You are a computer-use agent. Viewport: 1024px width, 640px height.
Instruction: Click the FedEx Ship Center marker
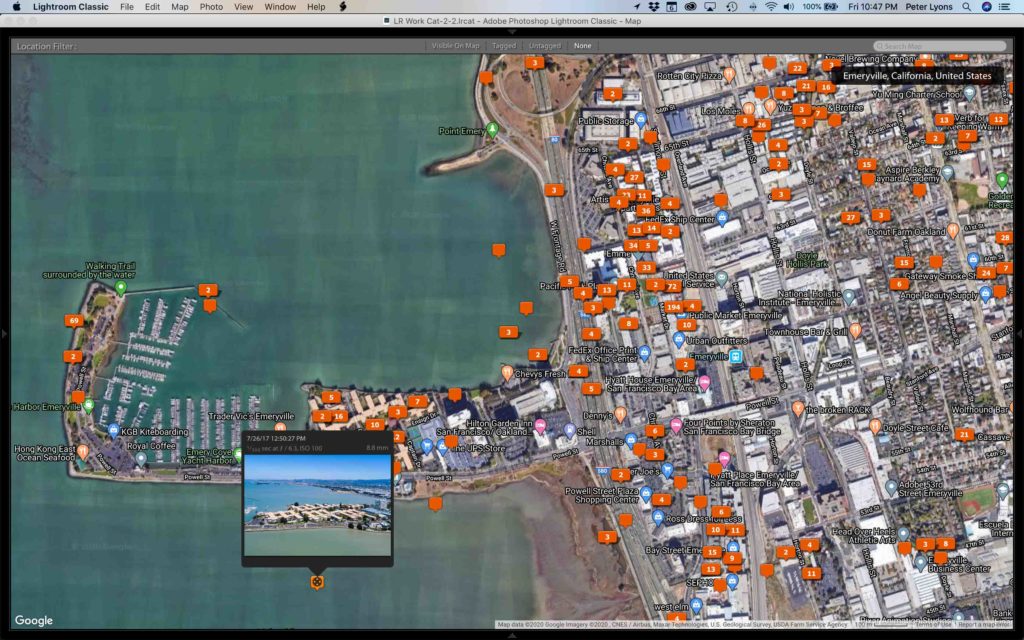tap(722, 217)
